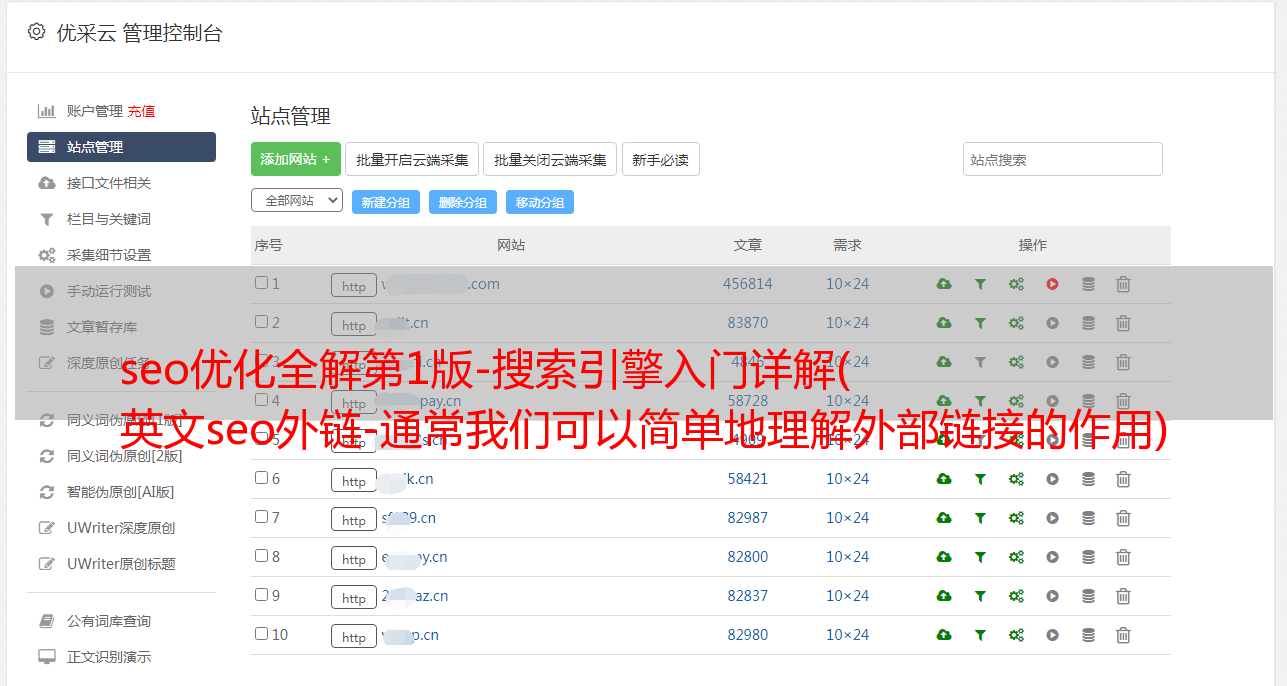Click the cloud upload icon in row 8
The width and height of the screenshot is (1287, 686).
944,557
